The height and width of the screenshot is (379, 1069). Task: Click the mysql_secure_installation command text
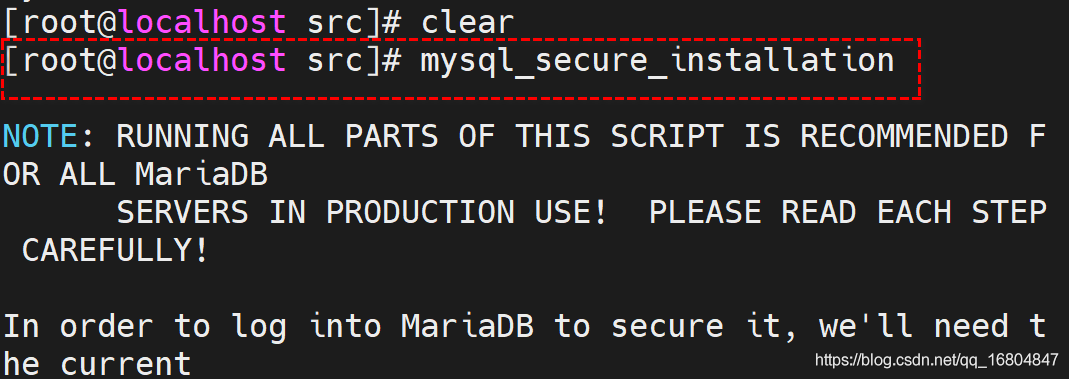click(657, 61)
